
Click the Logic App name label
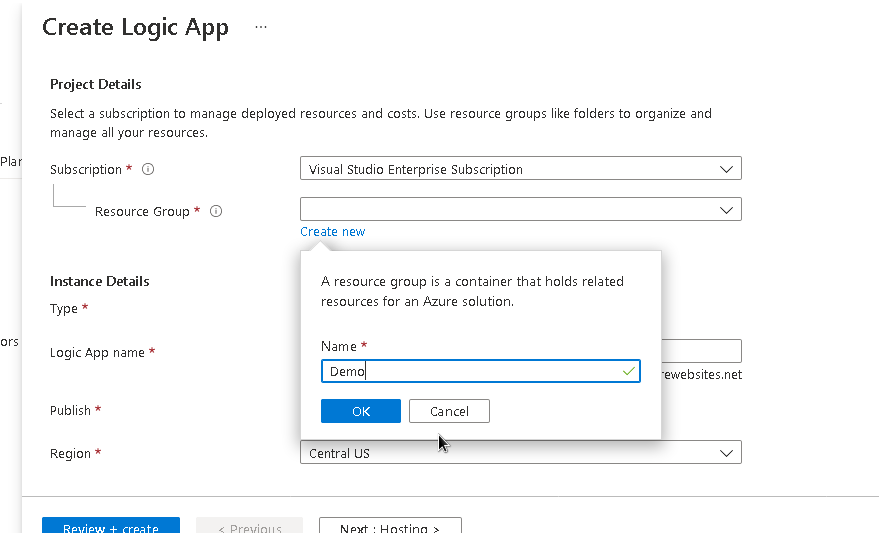click(x=97, y=353)
